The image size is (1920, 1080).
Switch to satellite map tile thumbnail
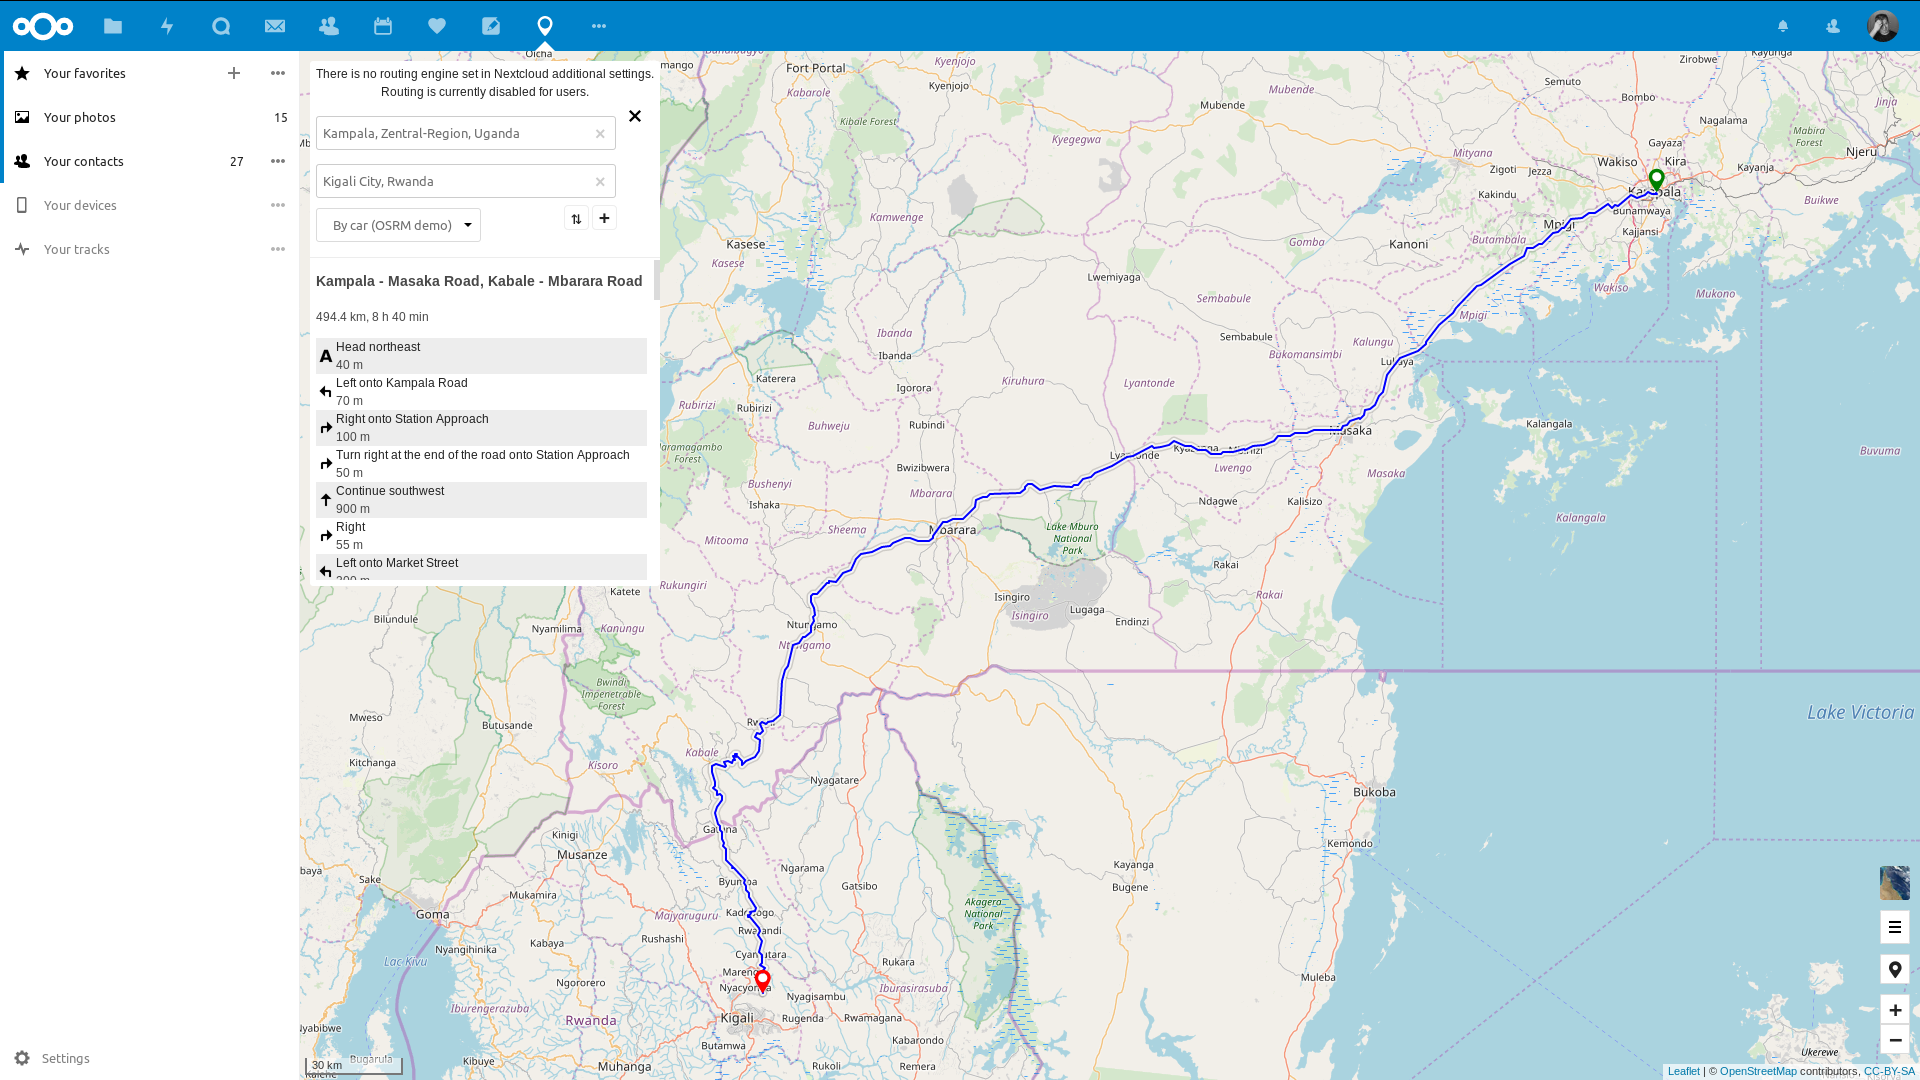1894,883
